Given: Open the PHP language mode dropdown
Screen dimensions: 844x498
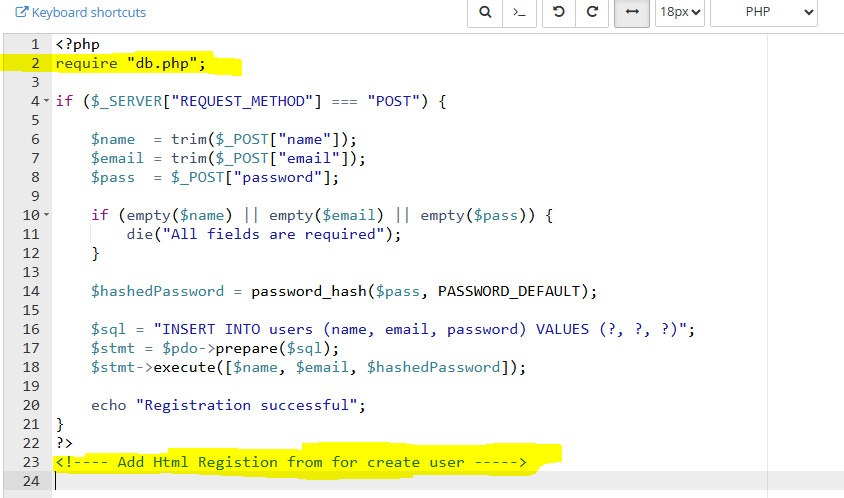Looking at the screenshot, I should [765, 13].
